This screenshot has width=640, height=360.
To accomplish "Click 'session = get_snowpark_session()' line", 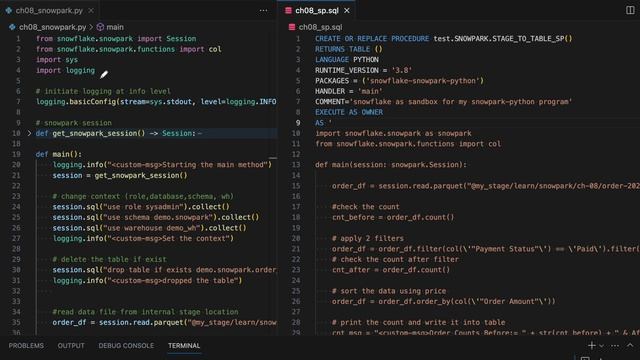I will [120, 176].
